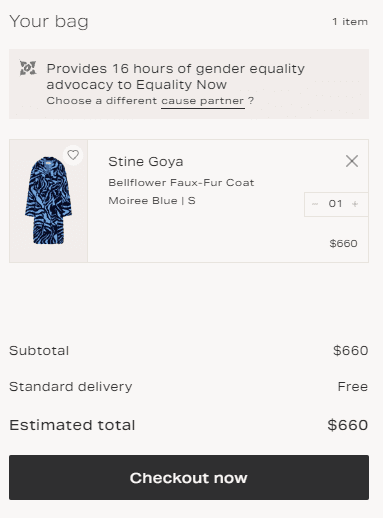Open the Stine Goya brand name
This screenshot has height=518, width=383.
(146, 162)
